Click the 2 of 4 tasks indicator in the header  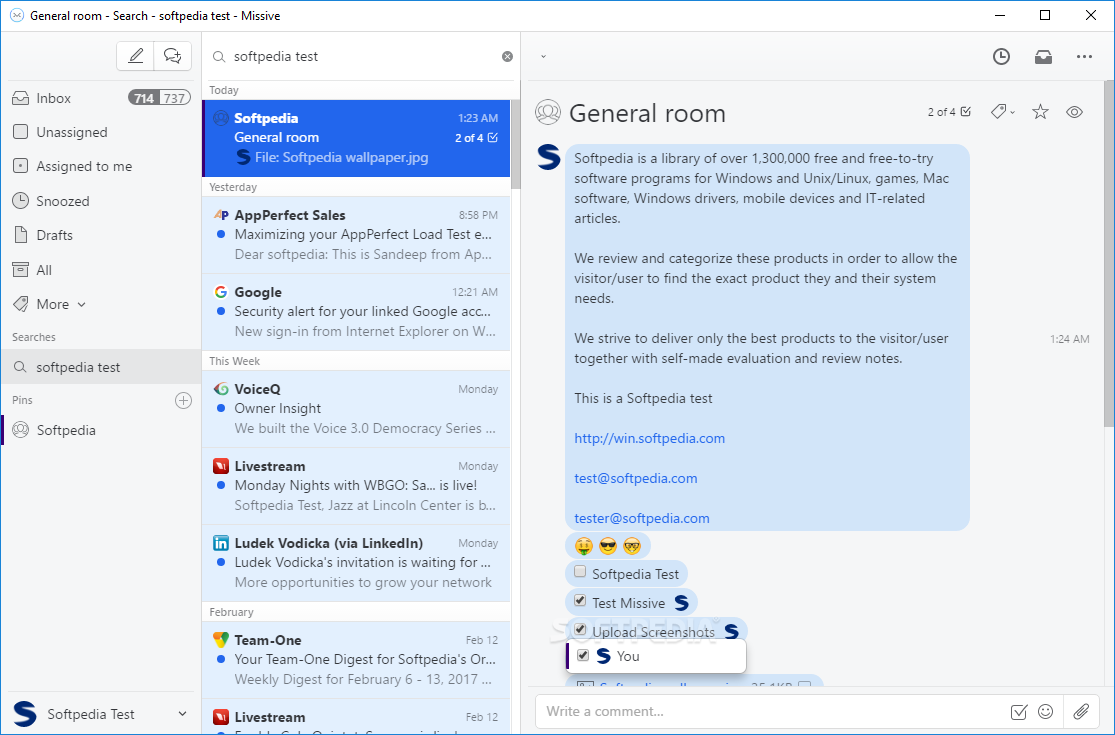(949, 112)
